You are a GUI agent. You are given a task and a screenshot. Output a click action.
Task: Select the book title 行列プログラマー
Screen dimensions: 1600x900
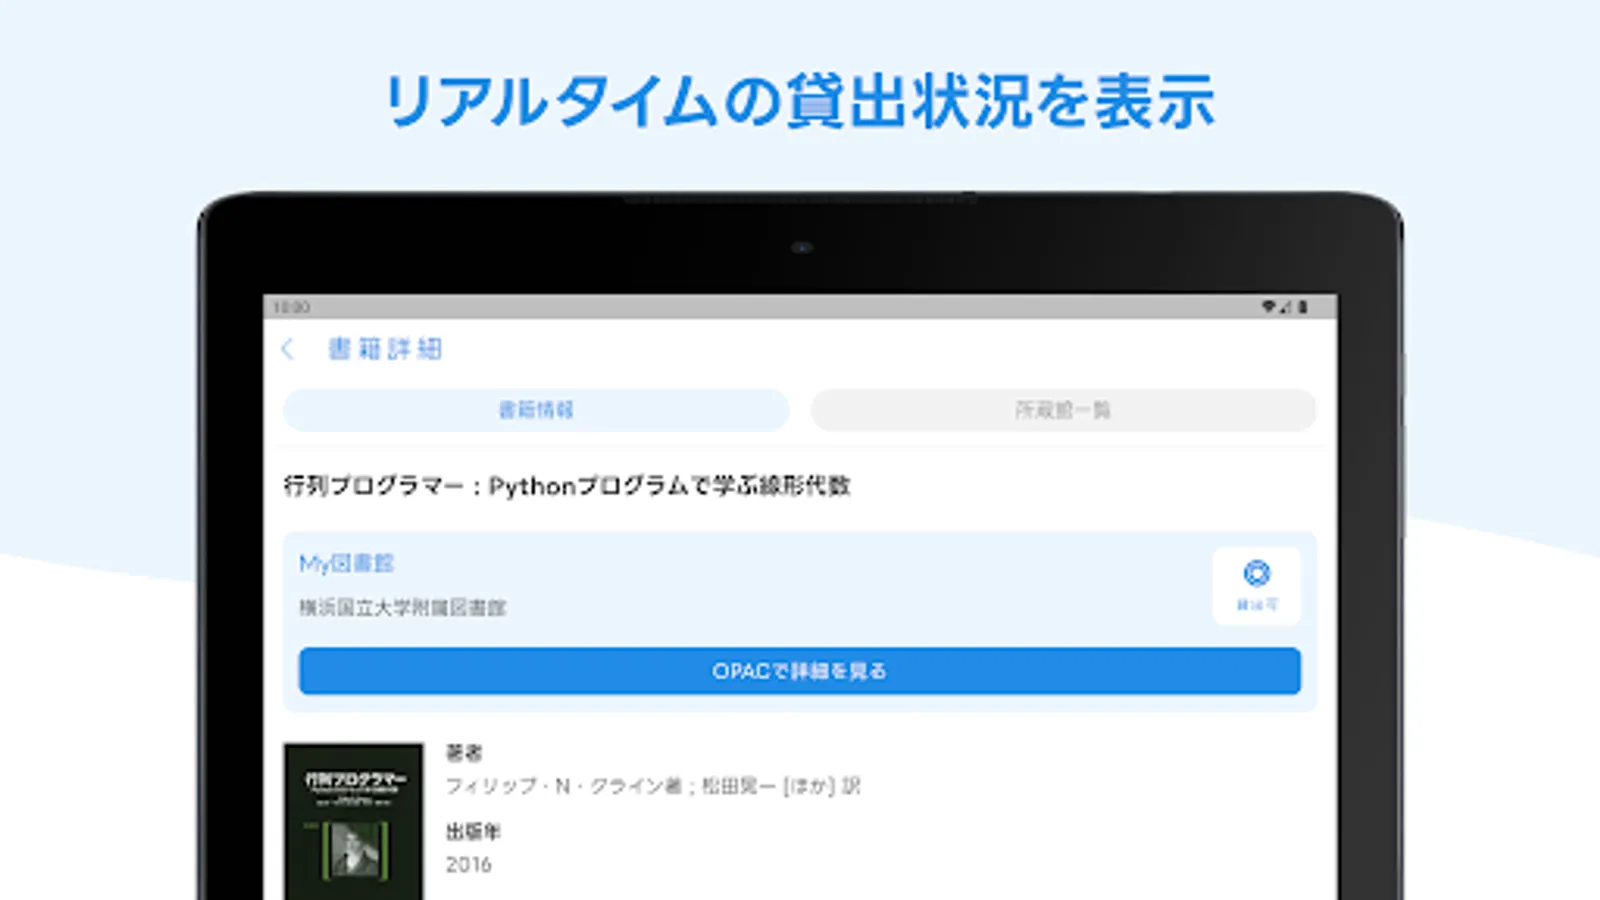(x=567, y=486)
